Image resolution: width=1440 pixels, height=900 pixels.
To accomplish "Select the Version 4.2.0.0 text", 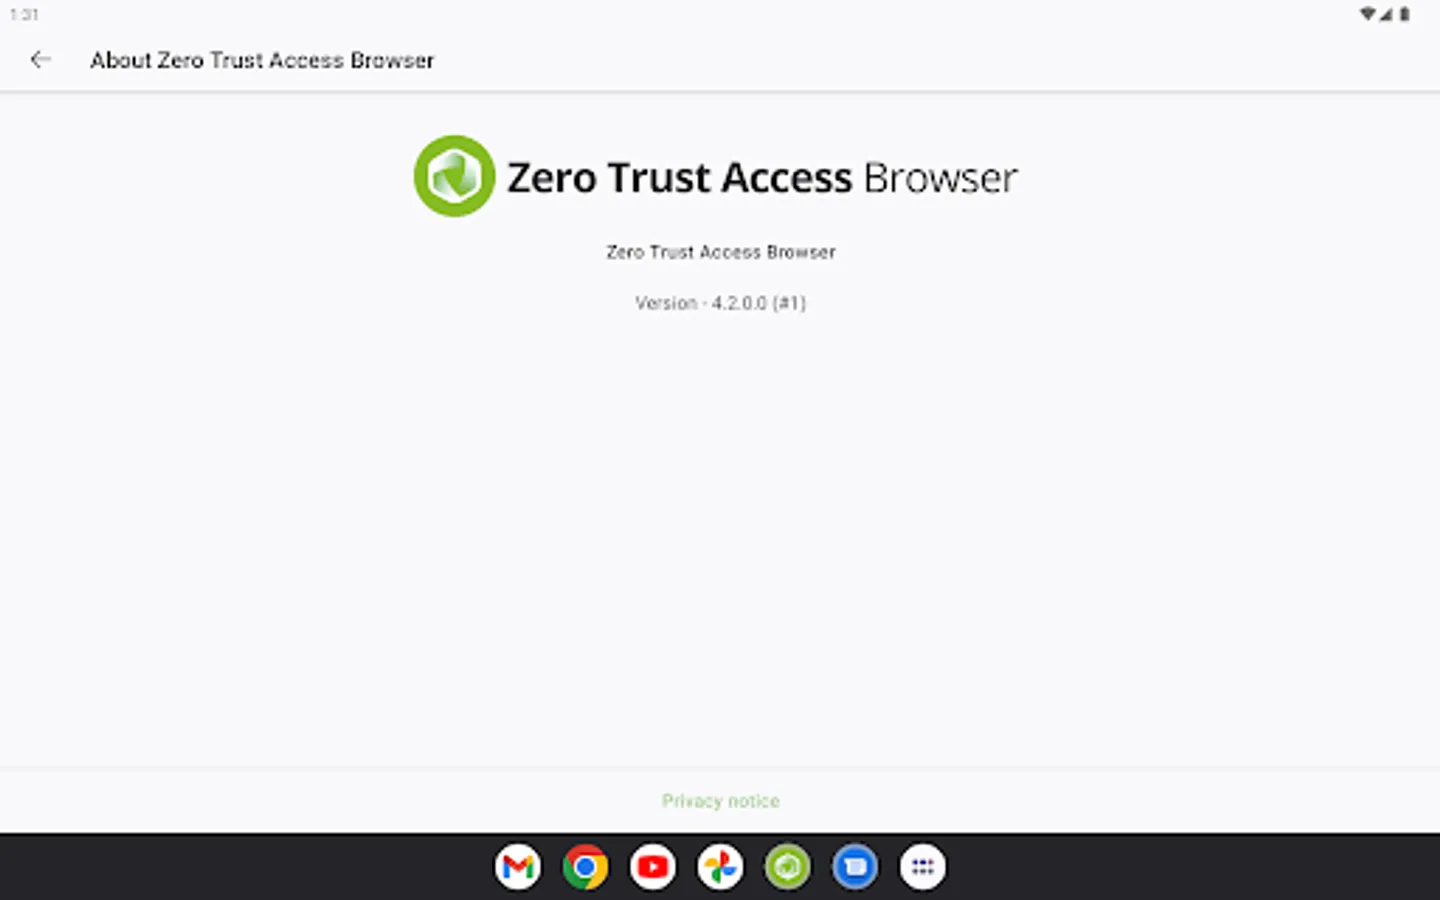I will (720, 303).
